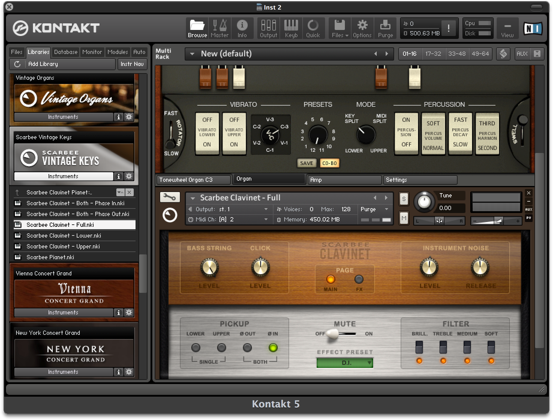Open the Effect Preset D.I. dropdown
This screenshot has width=553, height=420.
pos(345,363)
